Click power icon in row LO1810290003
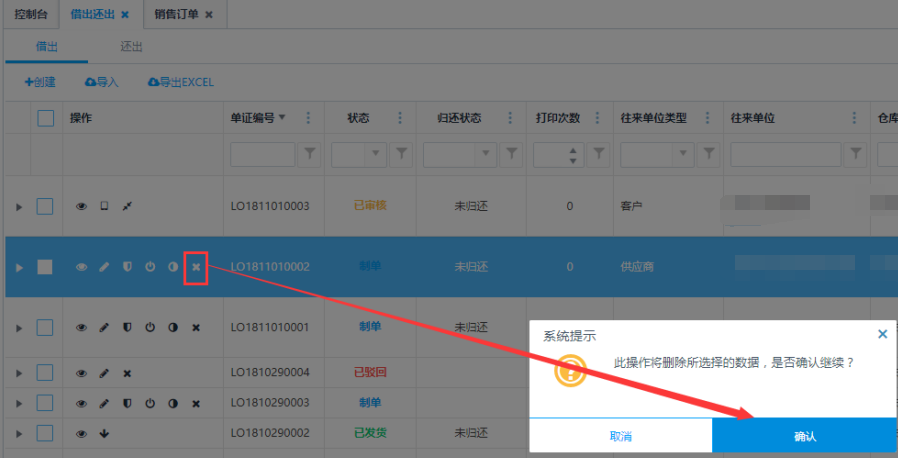This screenshot has height=458, width=898. tap(150, 403)
